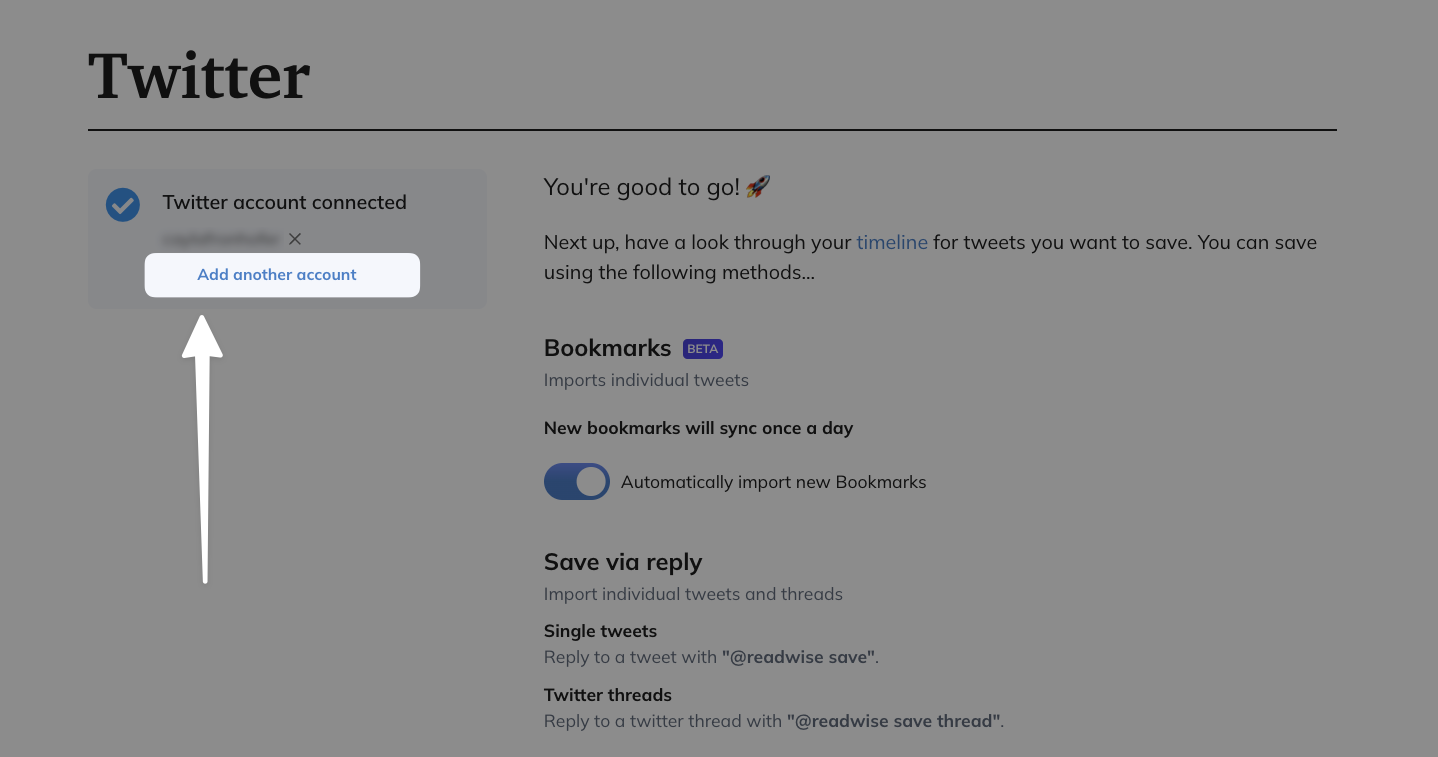The height and width of the screenshot is (757, 1438).
Task: Select the Bookmarks section heading
Action: coord(607,348)
